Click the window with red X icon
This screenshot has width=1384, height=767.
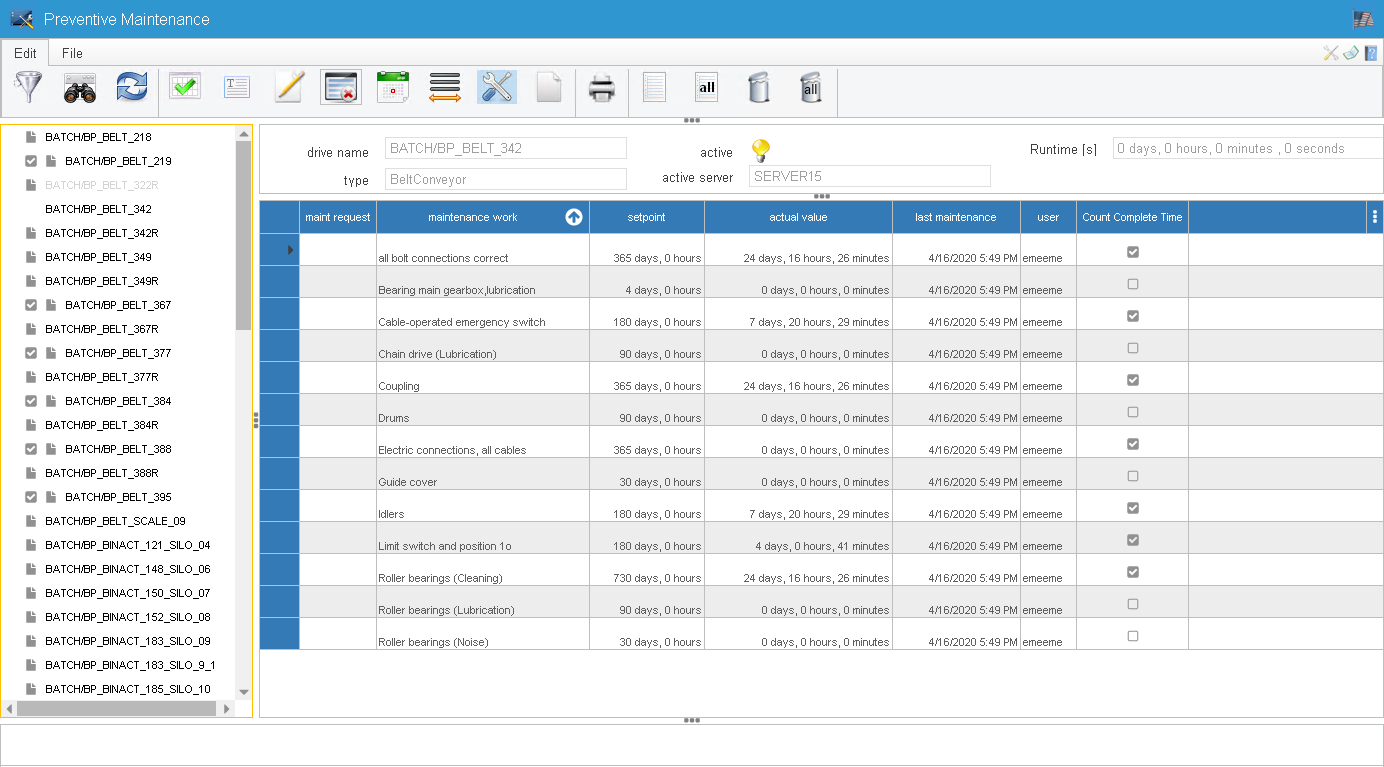(341, 87)
